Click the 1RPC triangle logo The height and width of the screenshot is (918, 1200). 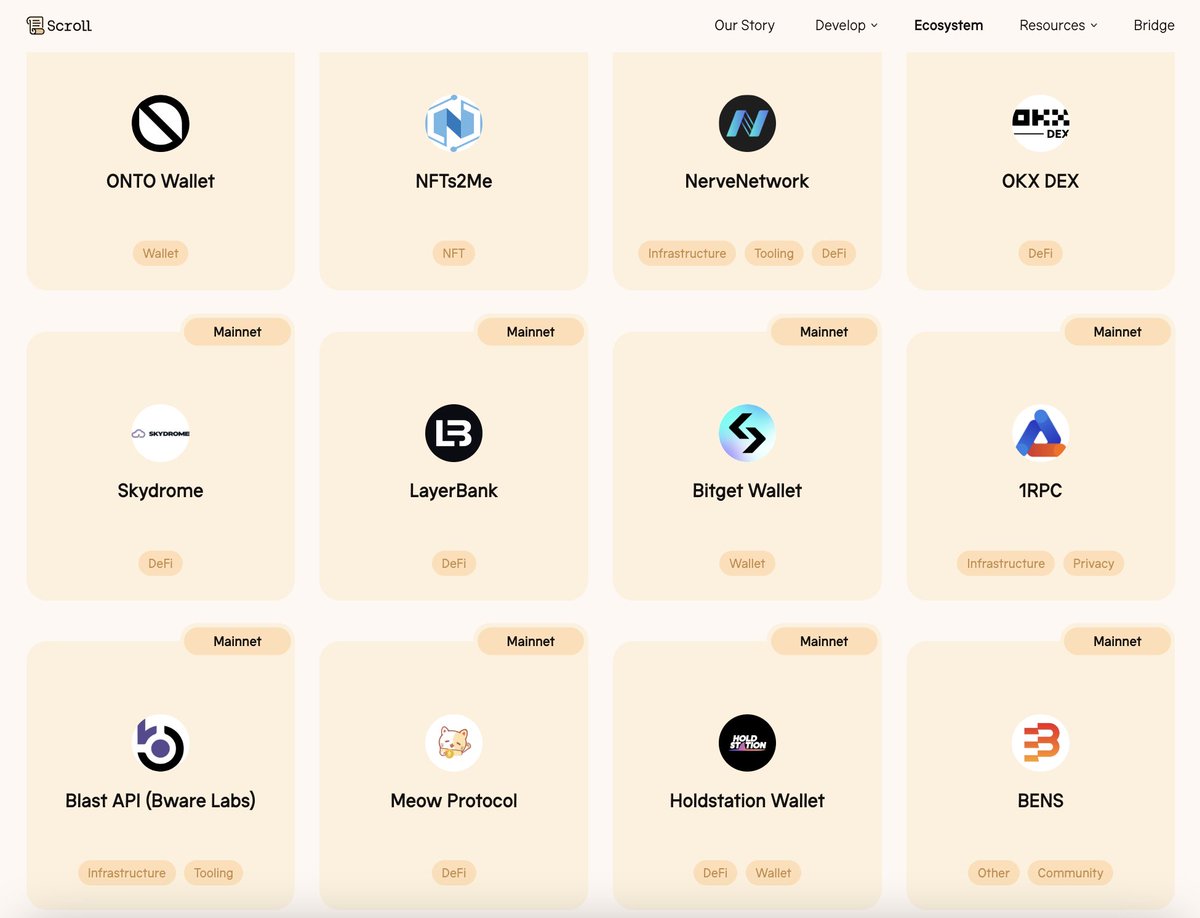1040,433
